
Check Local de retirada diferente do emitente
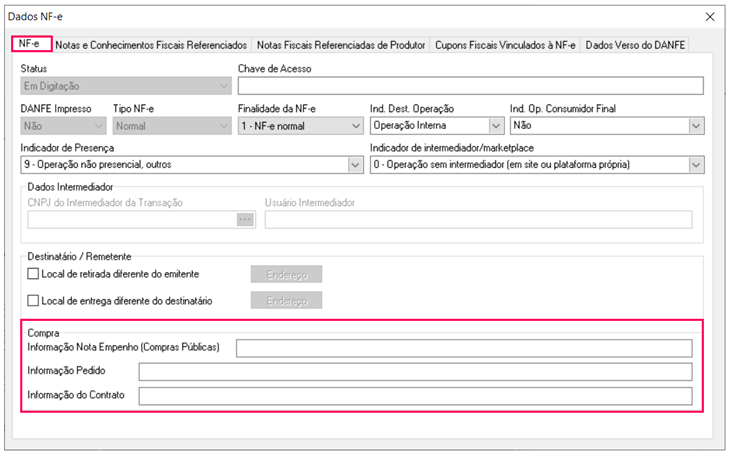pos(33,274)
